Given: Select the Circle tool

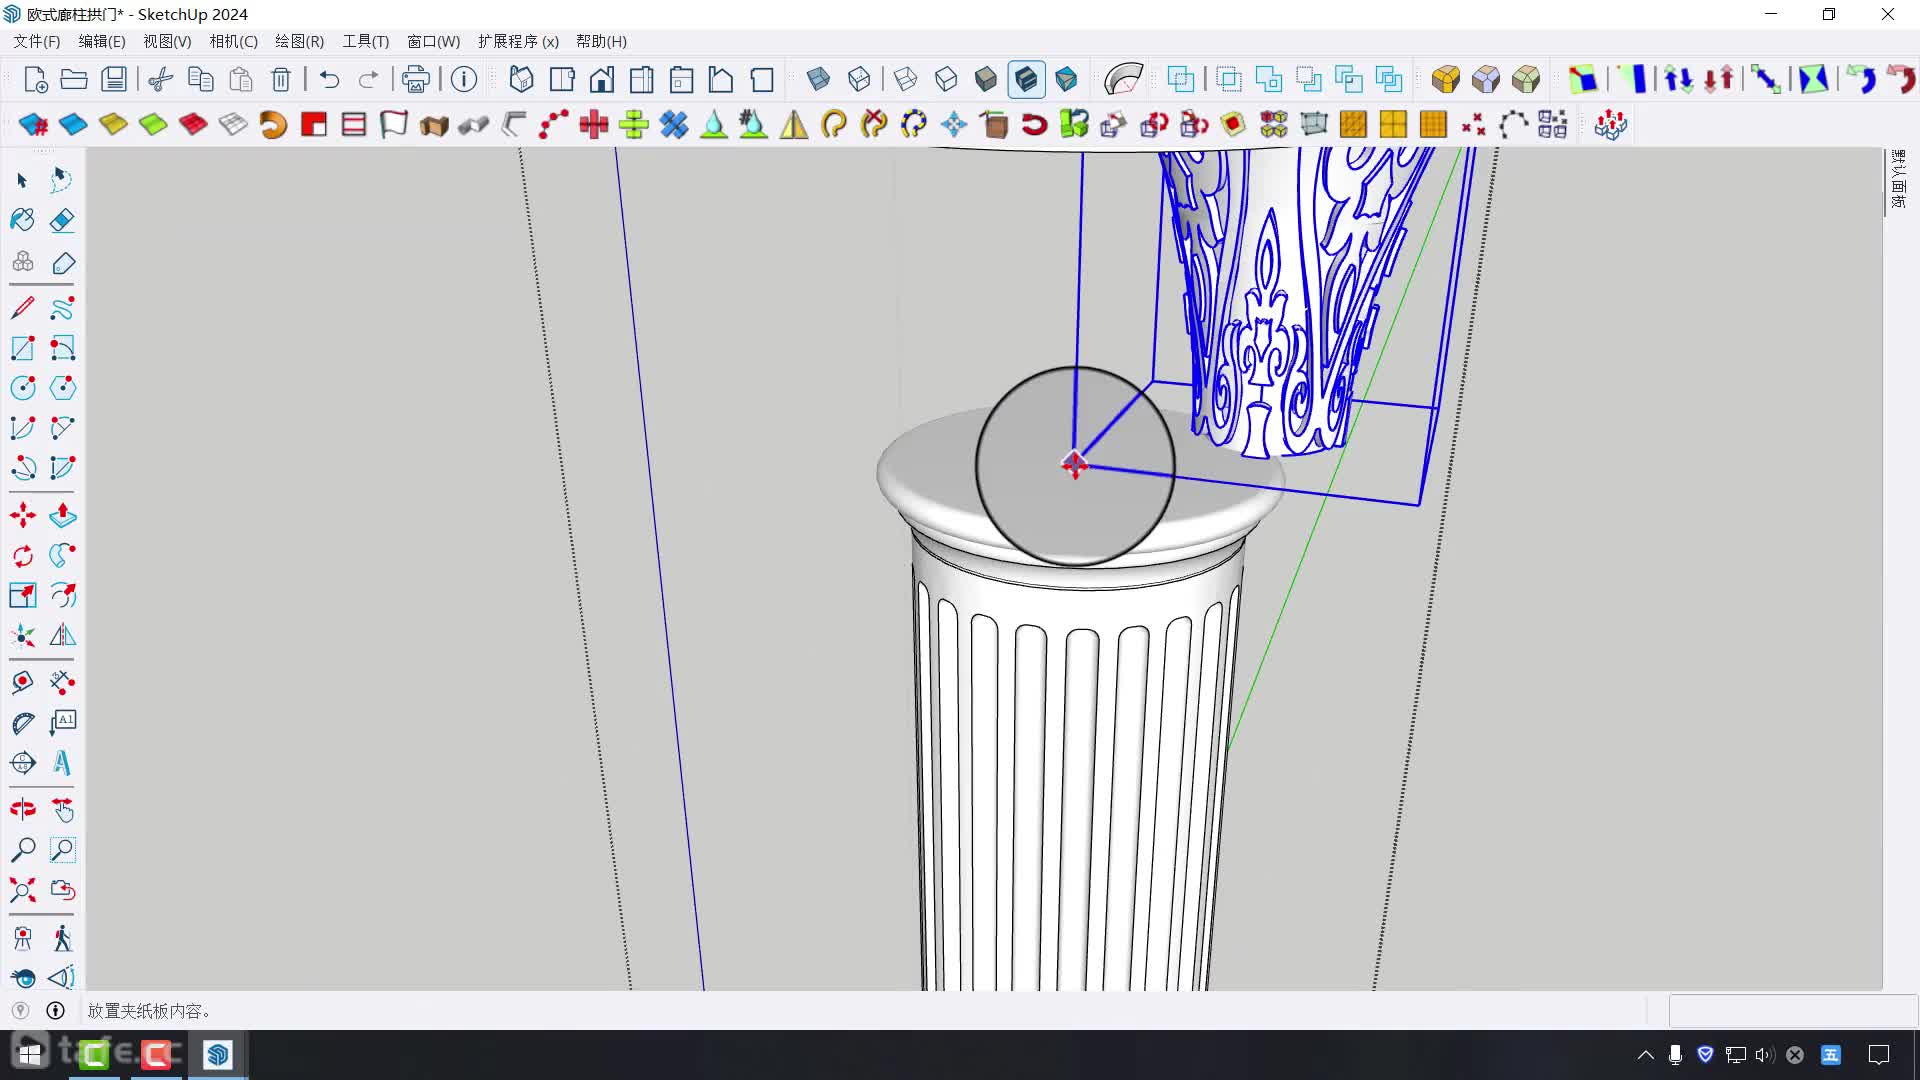Looking at the screenshot, I should point(22,388).
